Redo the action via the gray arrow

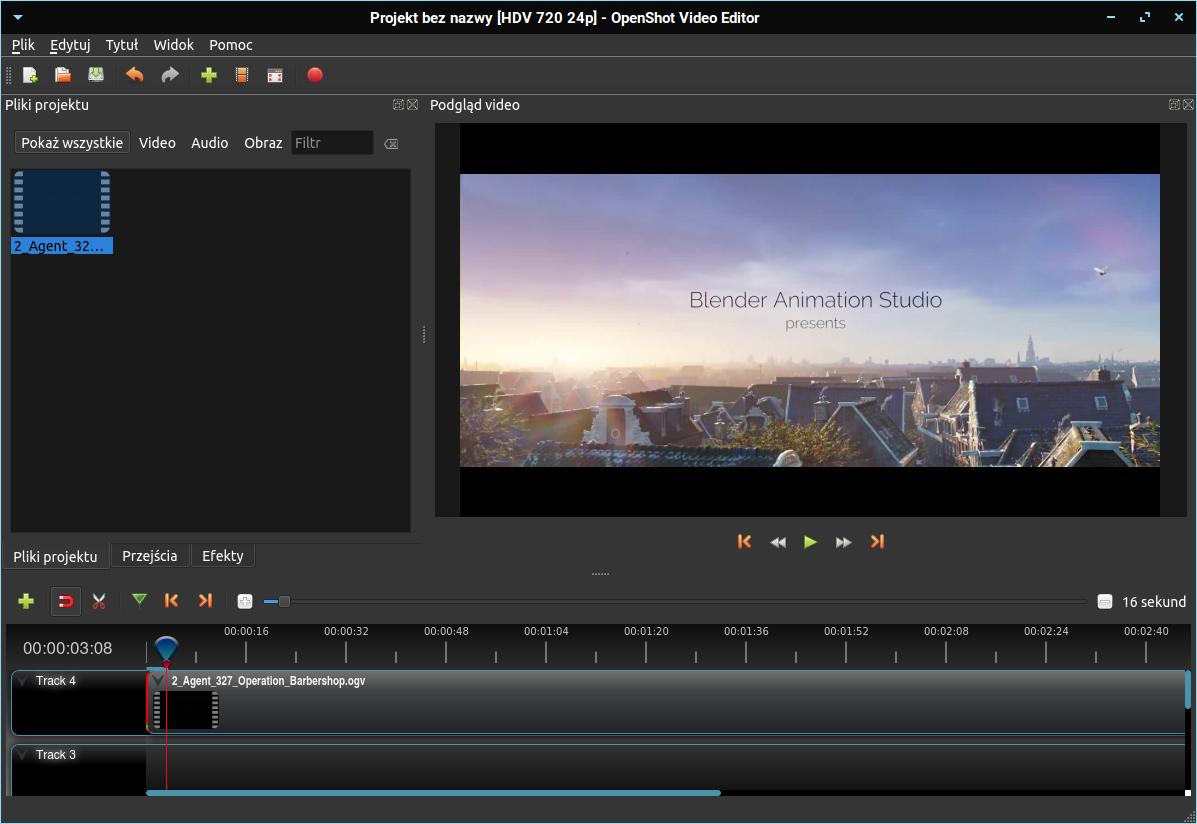169,75
